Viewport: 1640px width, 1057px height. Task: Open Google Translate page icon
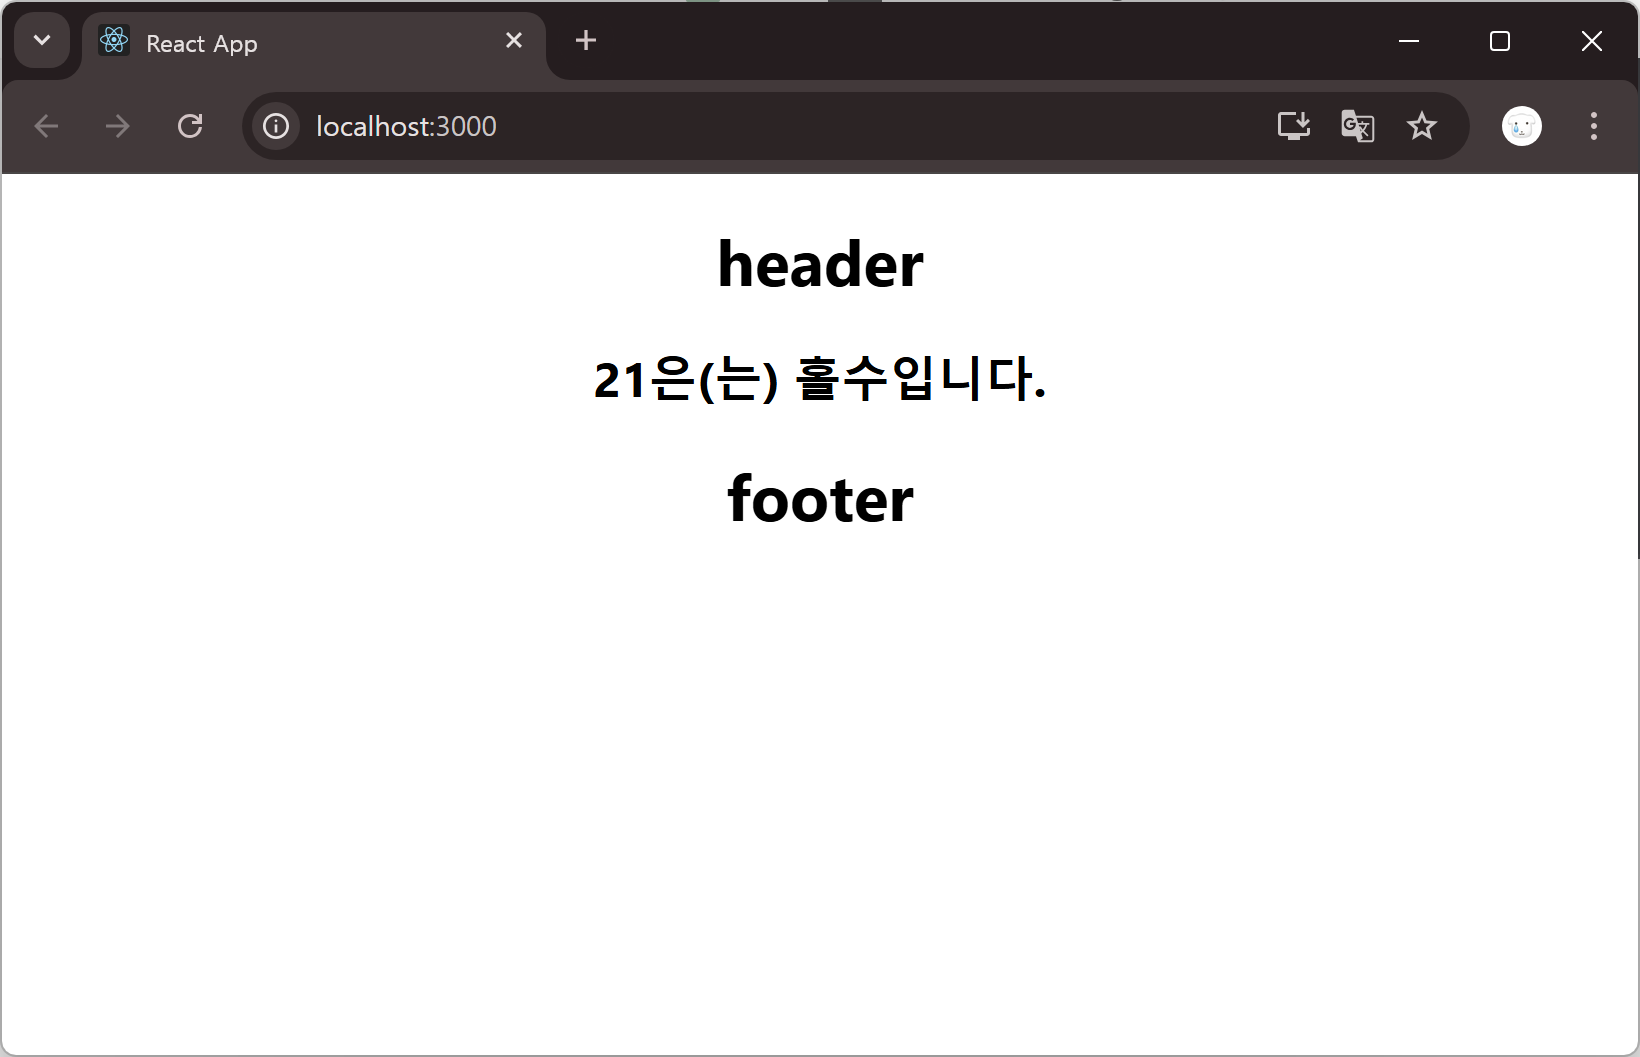[x=1357, y=126]
